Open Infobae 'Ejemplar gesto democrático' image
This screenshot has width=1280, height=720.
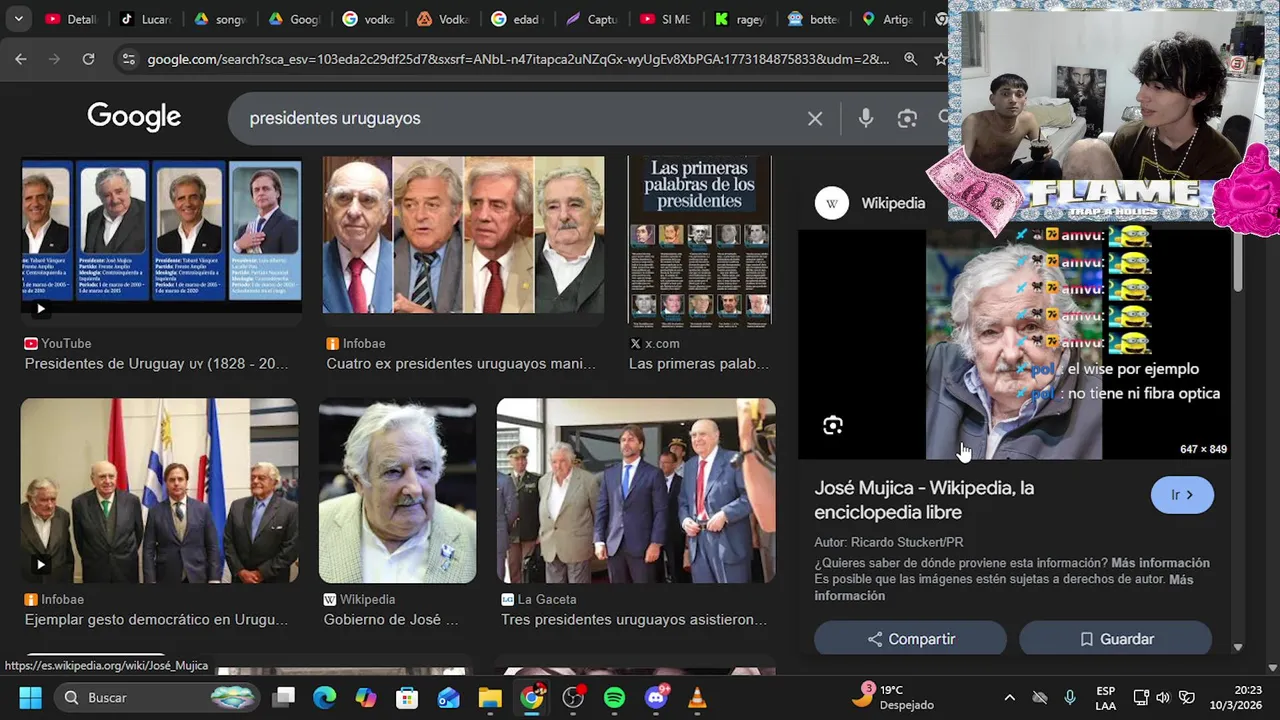tap(159, 490)
